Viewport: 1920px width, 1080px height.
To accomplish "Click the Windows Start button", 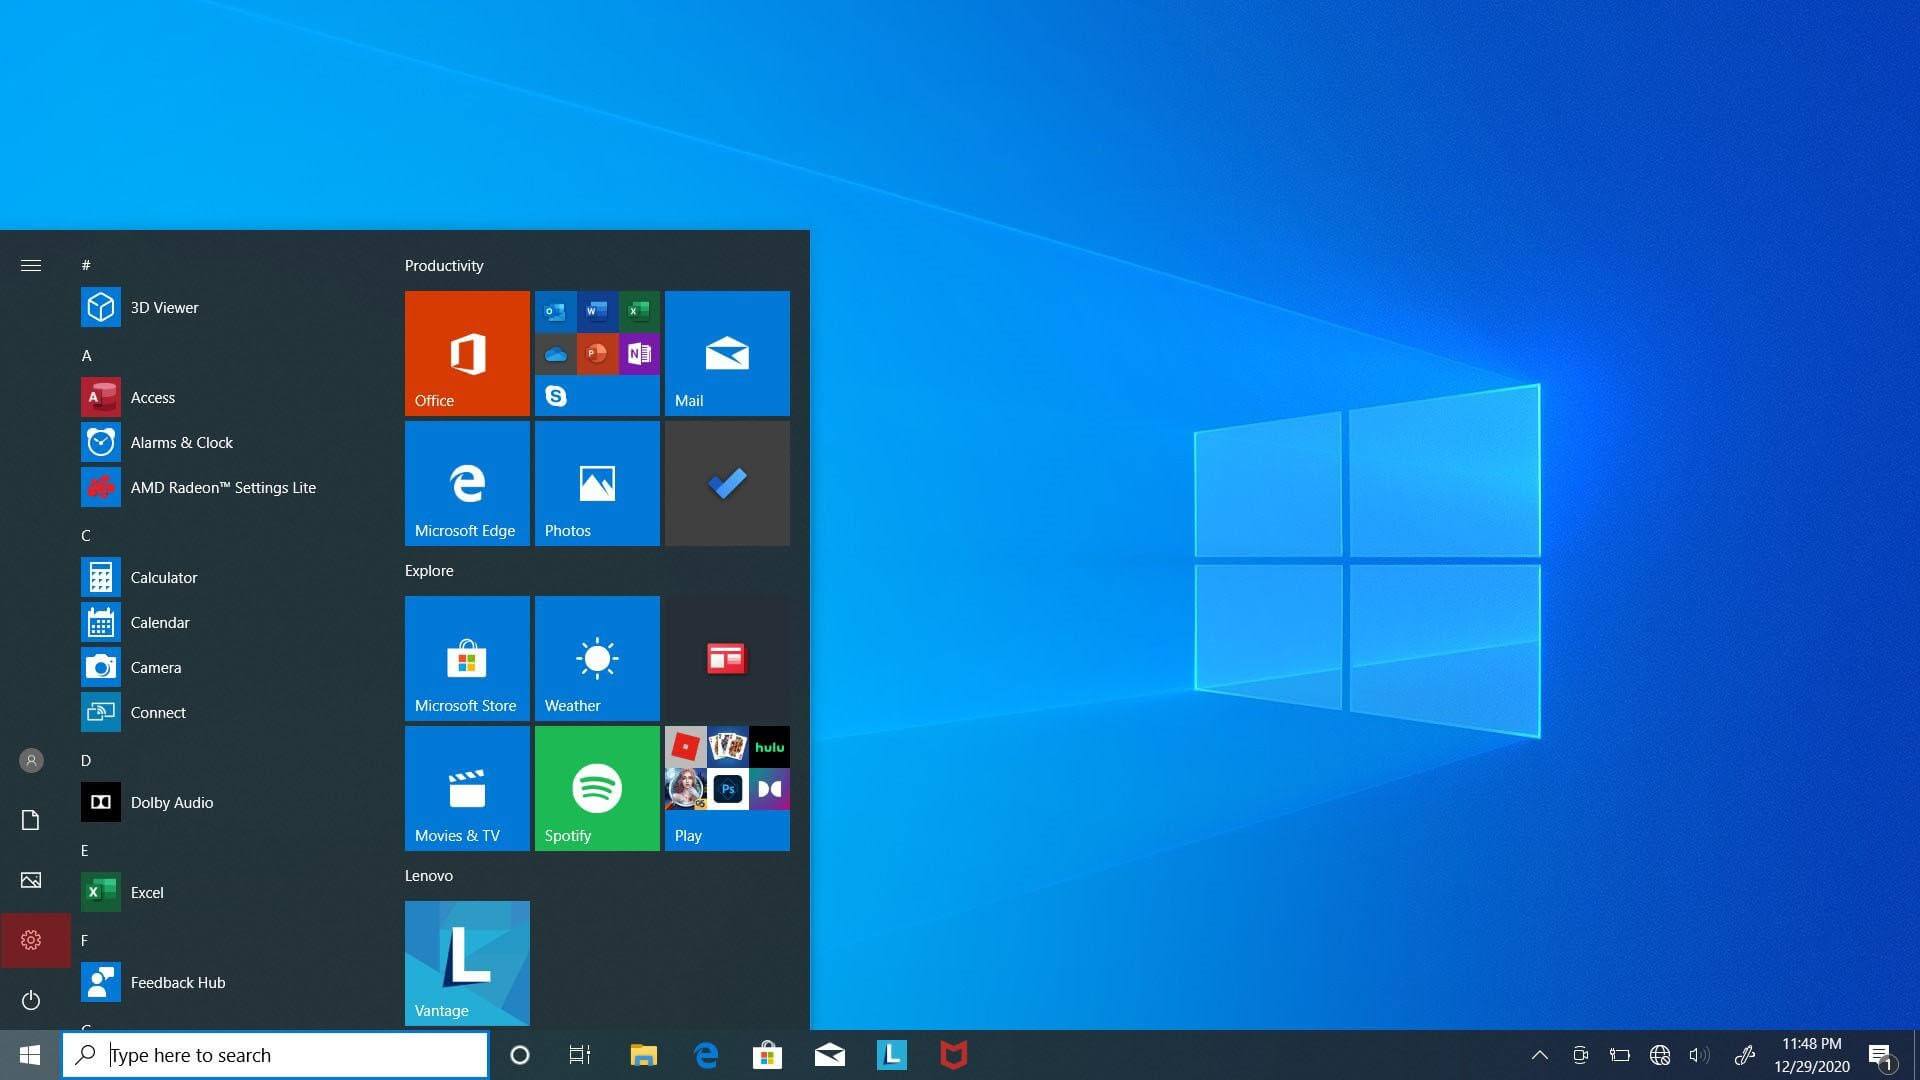I will coord(30,1055).
